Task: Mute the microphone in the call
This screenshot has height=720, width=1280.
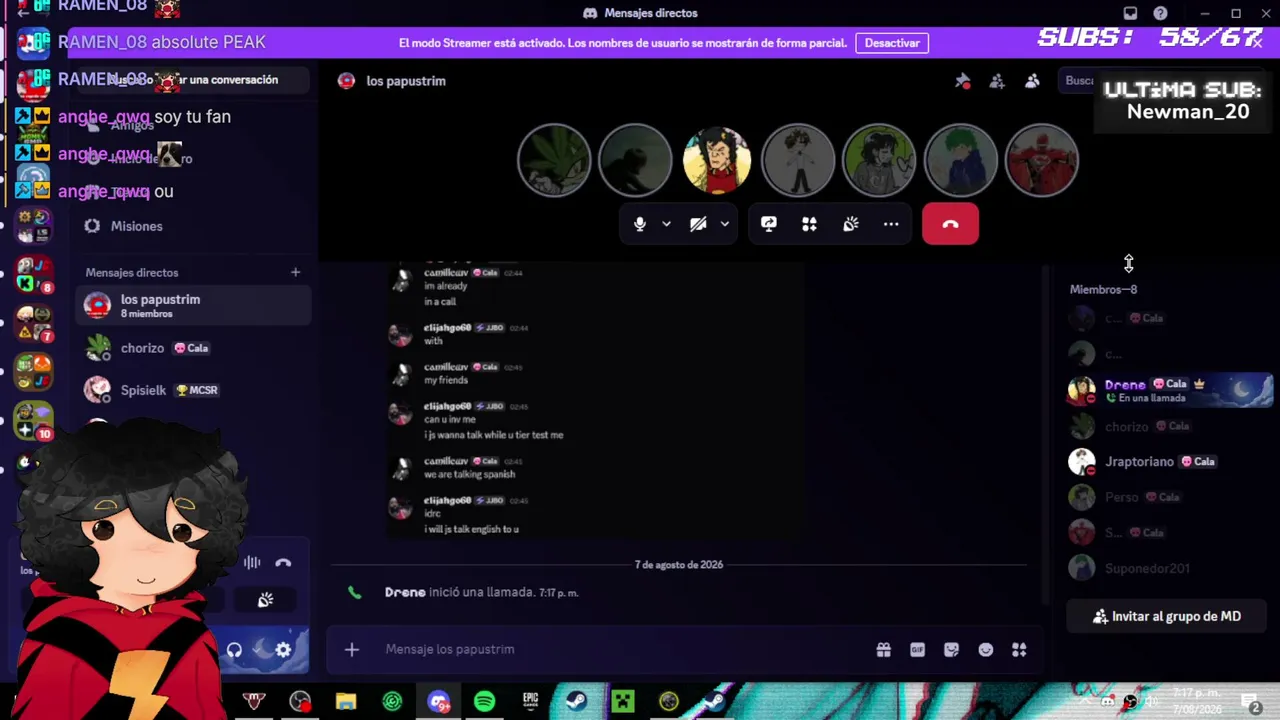Action: click(x=640, y=224)
